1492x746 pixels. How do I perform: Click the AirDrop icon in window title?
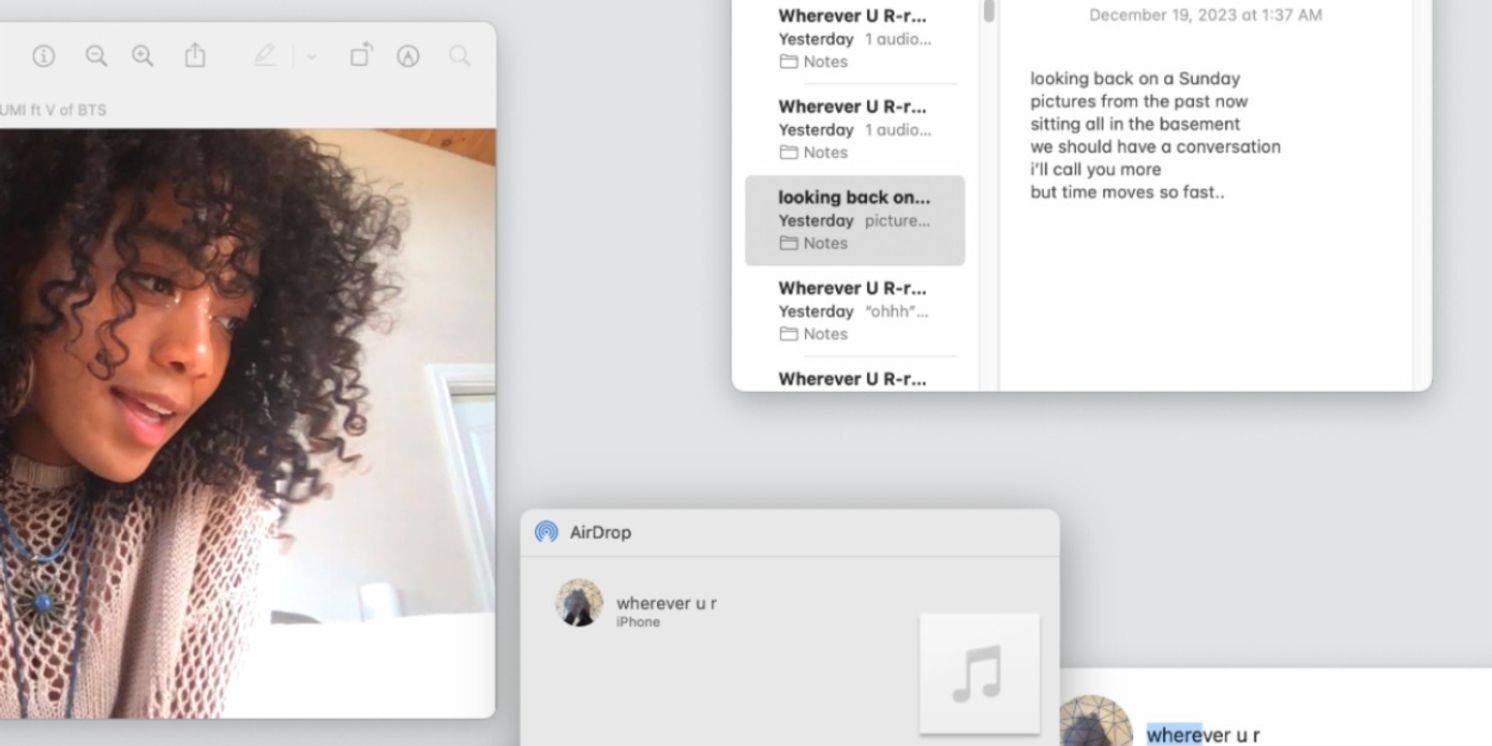[x=546, y=532]
